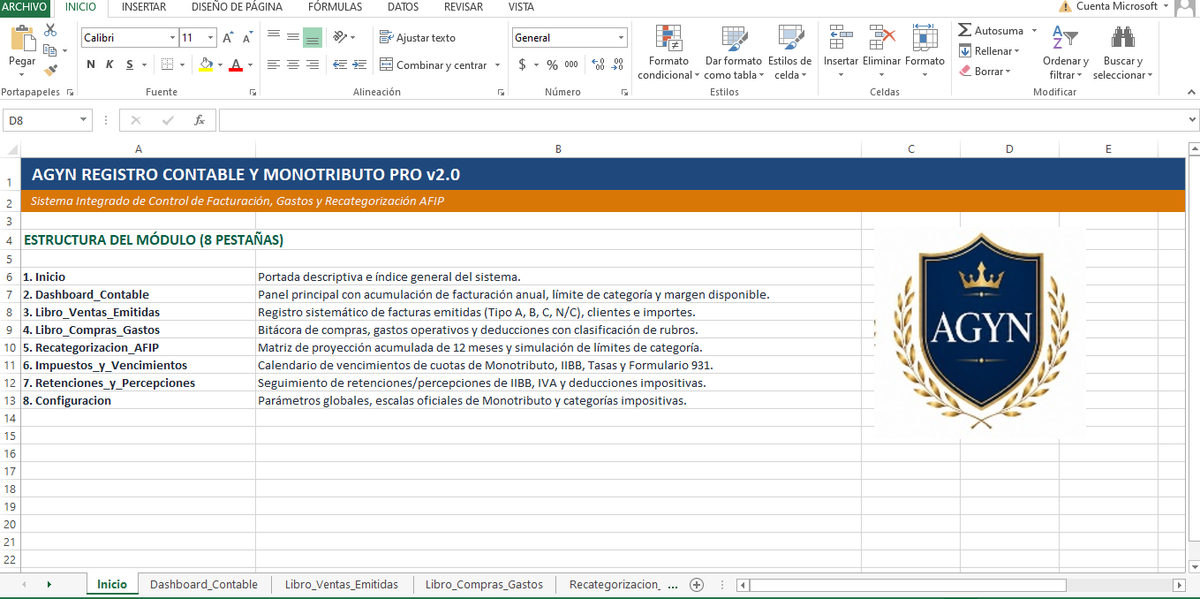Click the Copy icon in Portapapeles

[50, 50]
